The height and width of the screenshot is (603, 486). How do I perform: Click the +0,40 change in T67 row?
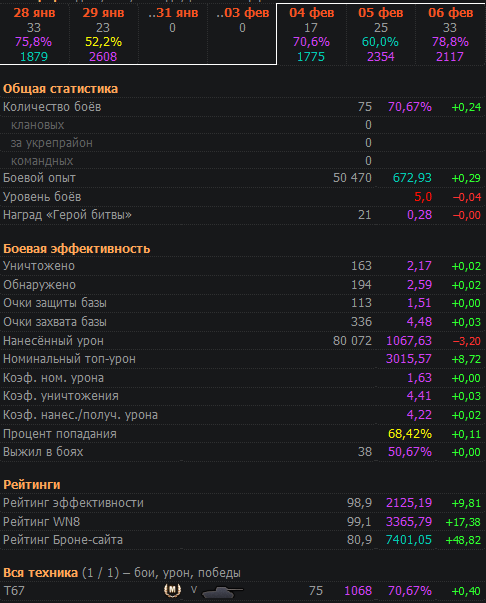point(466,591)
